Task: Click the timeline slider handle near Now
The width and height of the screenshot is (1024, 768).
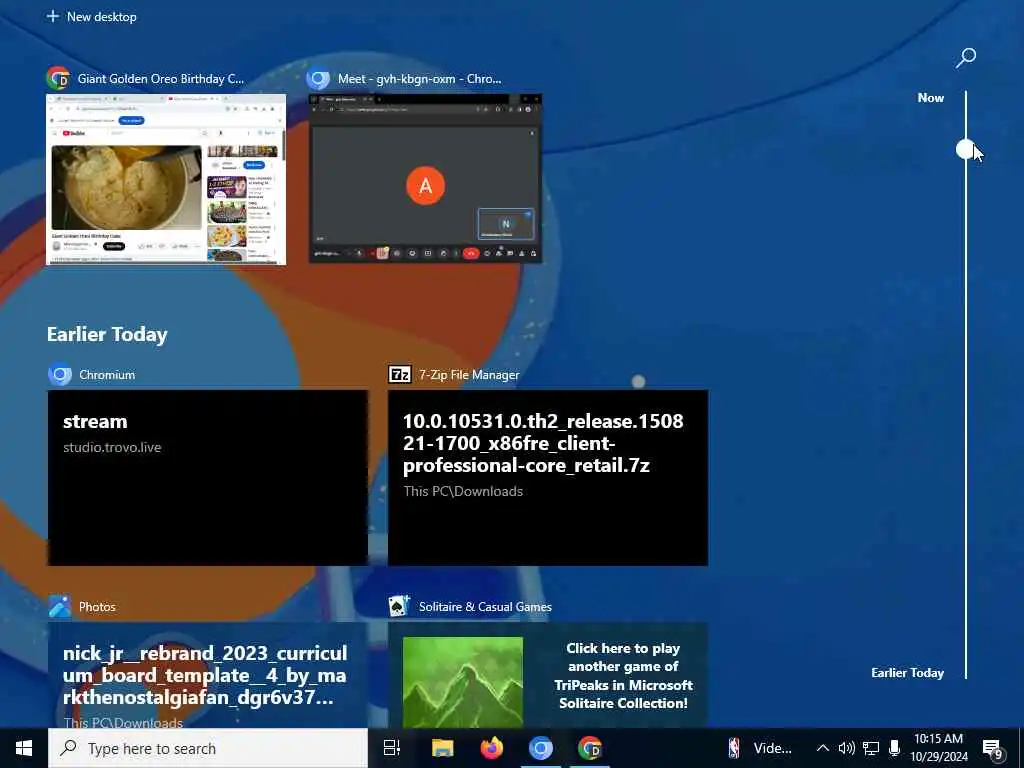Action: pyautogui.click(x=965, y=149)
